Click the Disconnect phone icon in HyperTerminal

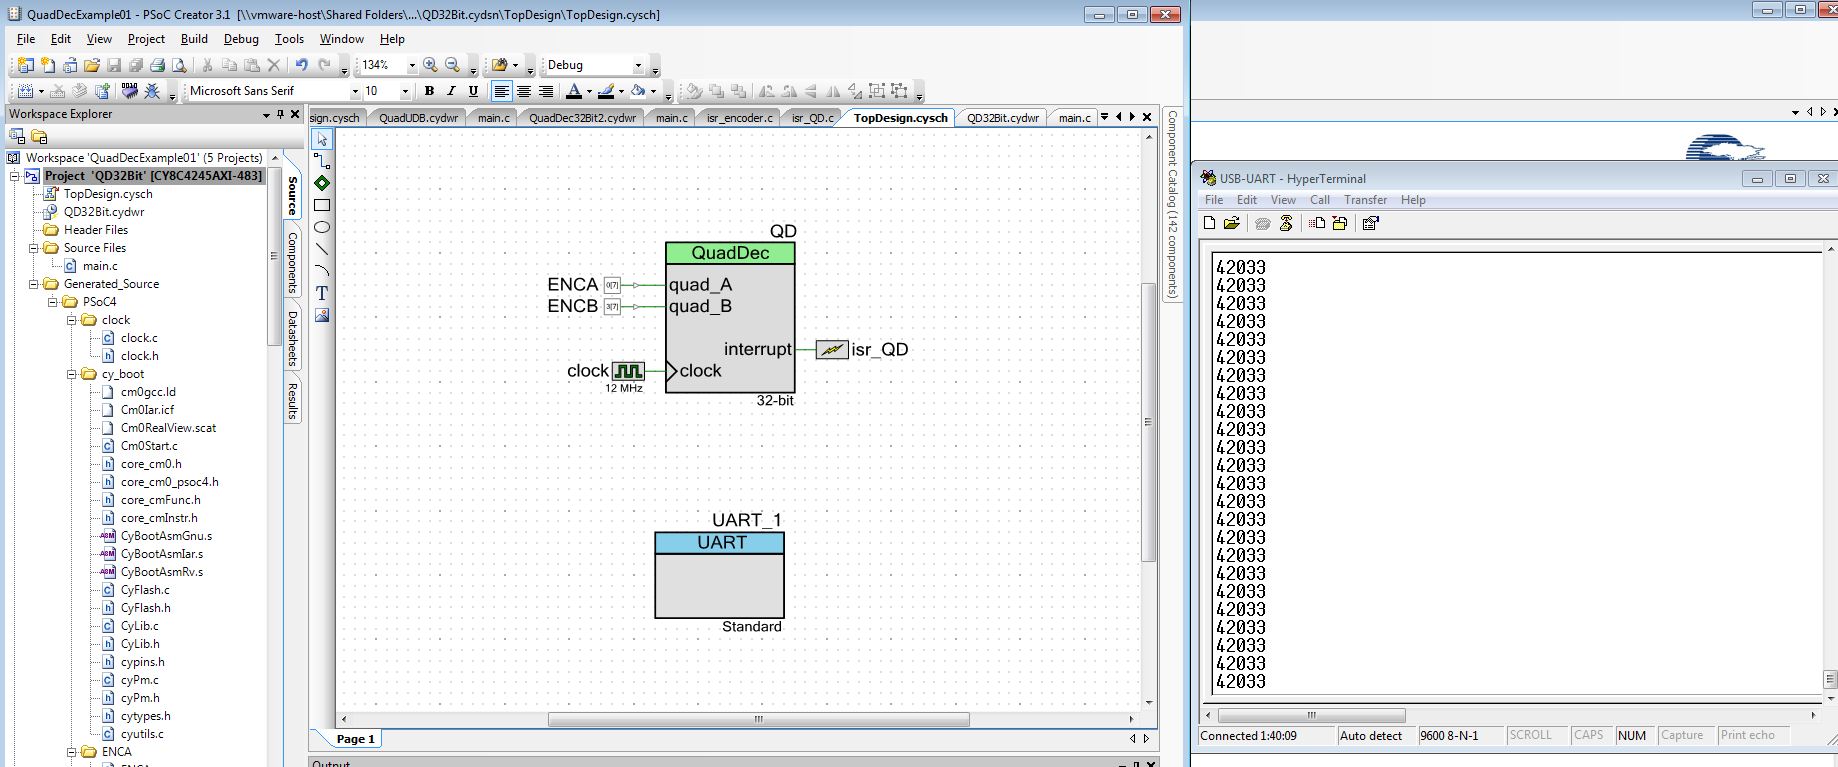coord(1286,223)
